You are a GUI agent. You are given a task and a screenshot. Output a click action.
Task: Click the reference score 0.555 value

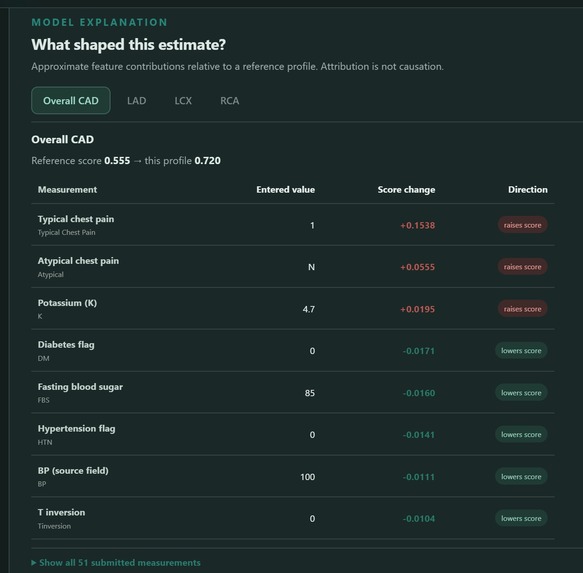(117, 161)
